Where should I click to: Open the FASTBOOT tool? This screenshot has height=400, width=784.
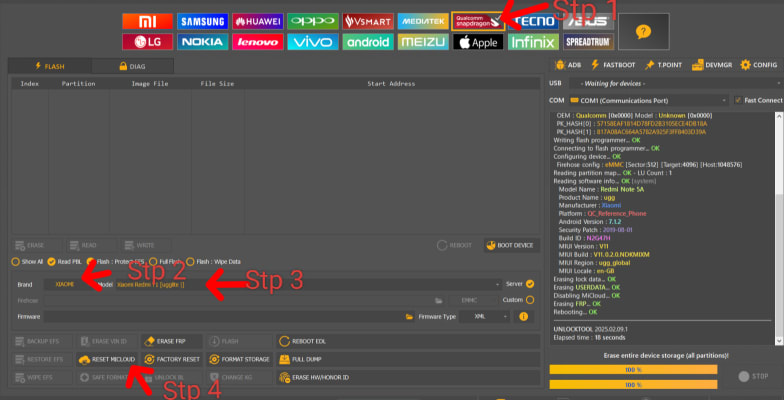pyautogui.click(x=613, y=65)
